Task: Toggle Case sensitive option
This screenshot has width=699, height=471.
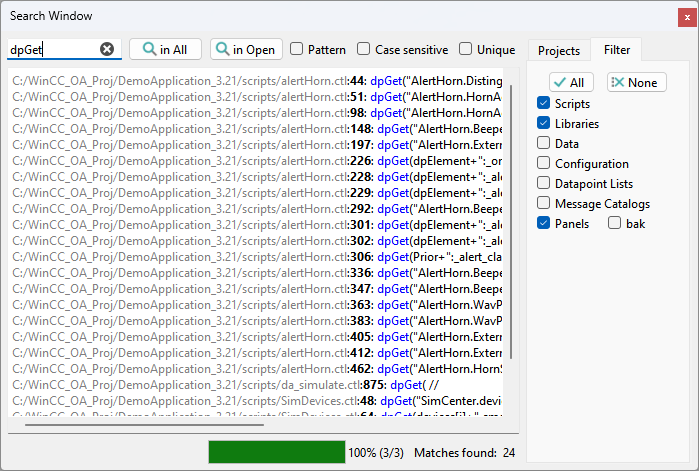Action: point(364,50)
